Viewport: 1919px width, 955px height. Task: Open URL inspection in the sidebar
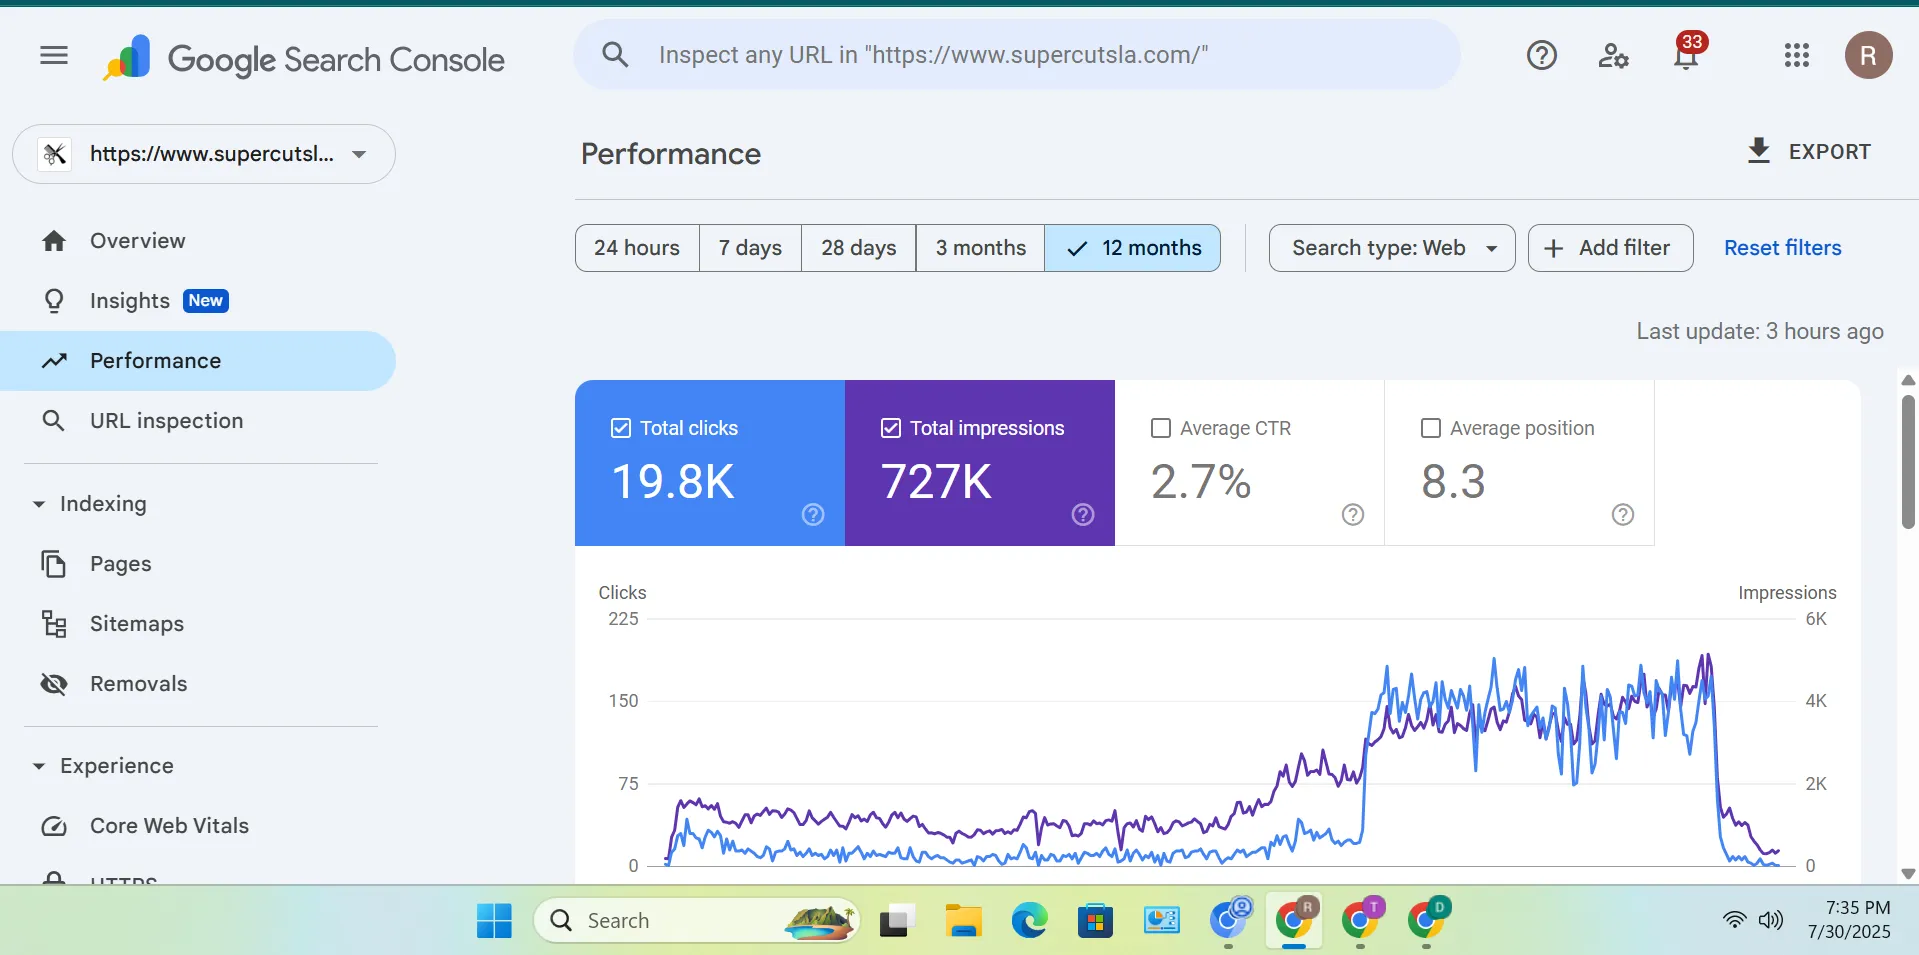198,421
